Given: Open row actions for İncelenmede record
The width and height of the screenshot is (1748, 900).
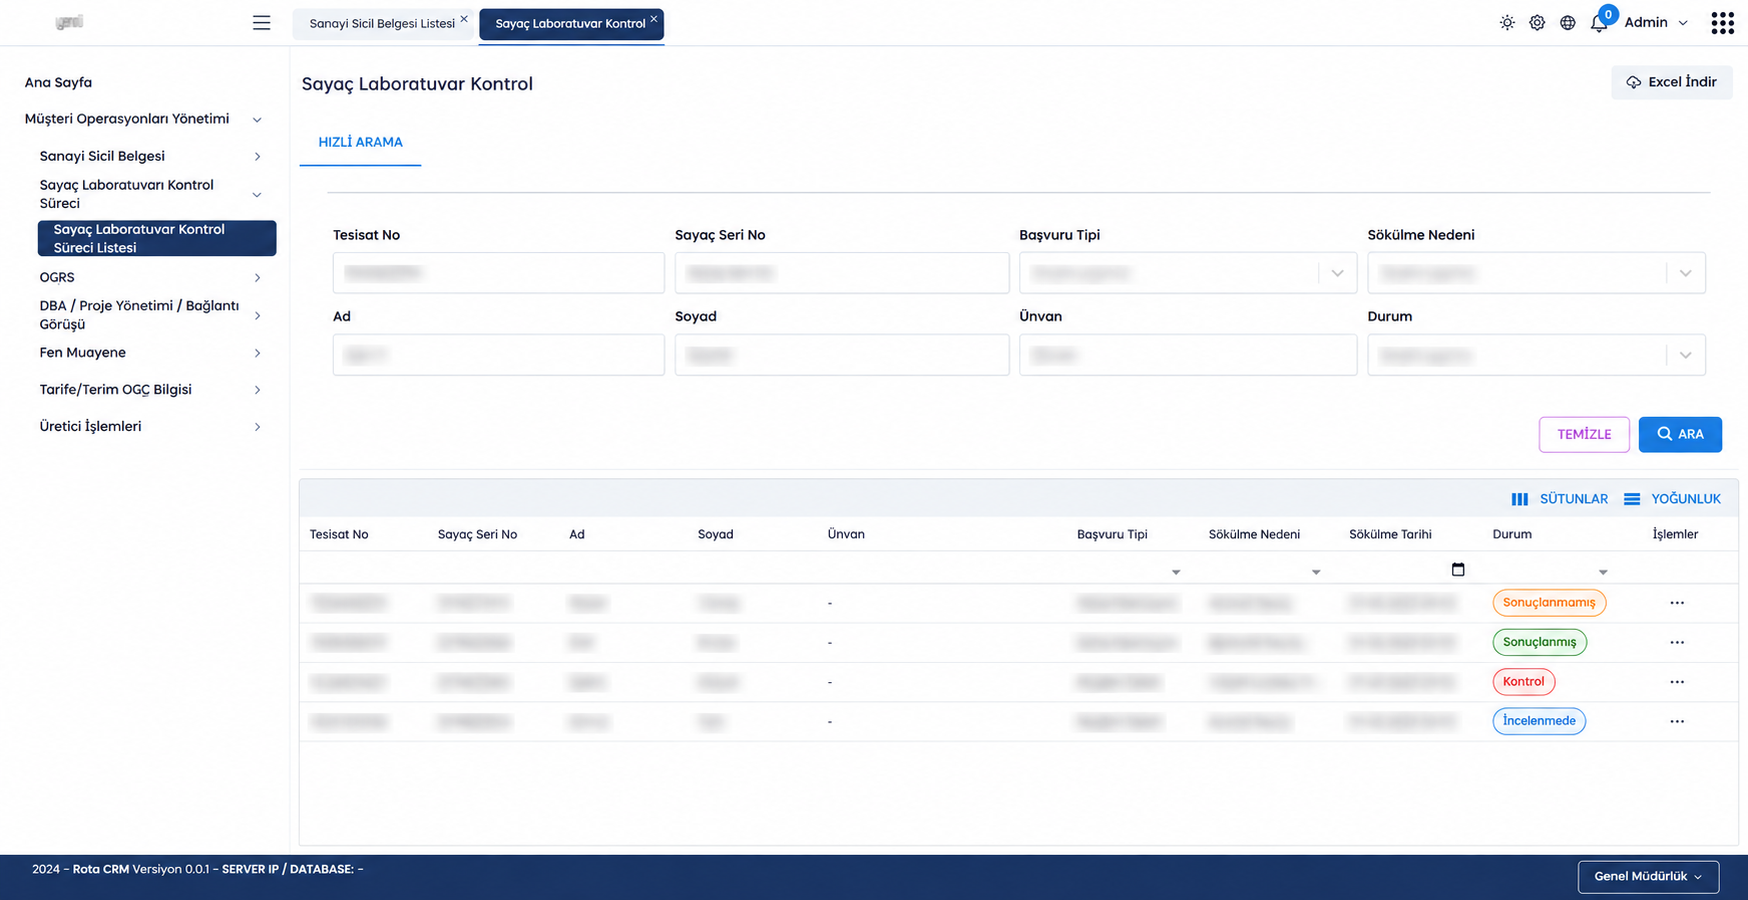Looking at the screenshot, I should point(1677,721).
